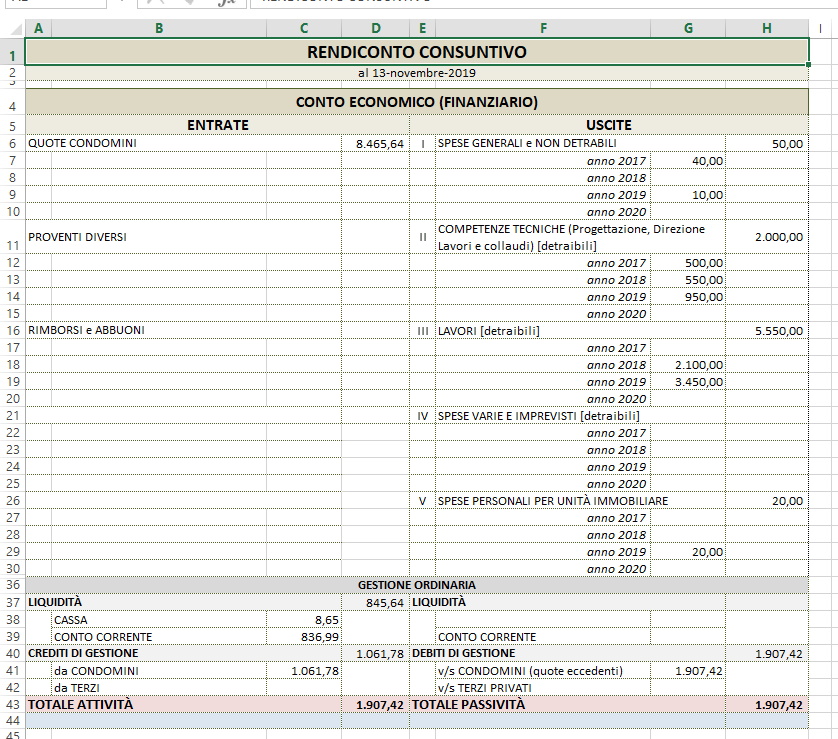Click 'v/s CONDOMINI (quote eccedenti)' cell

(543, 671)
